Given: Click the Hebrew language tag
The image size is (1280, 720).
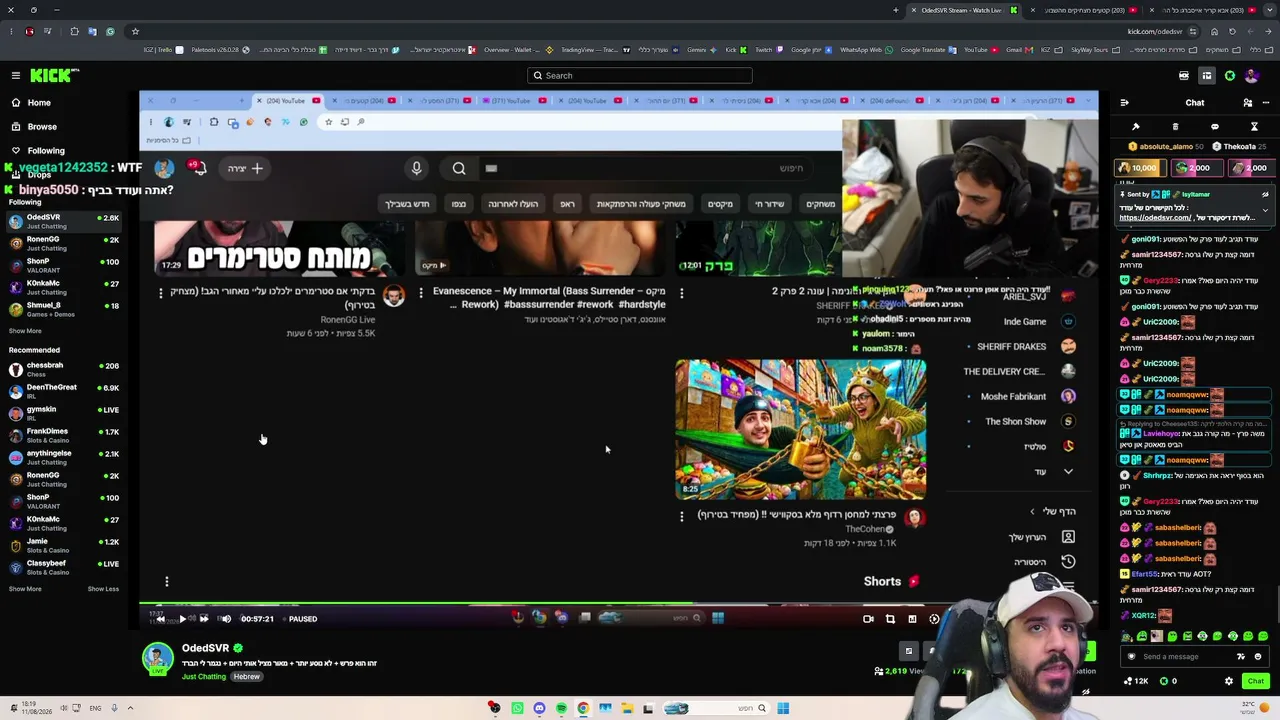Looking at the screenshot, I should tap(247, 677).
